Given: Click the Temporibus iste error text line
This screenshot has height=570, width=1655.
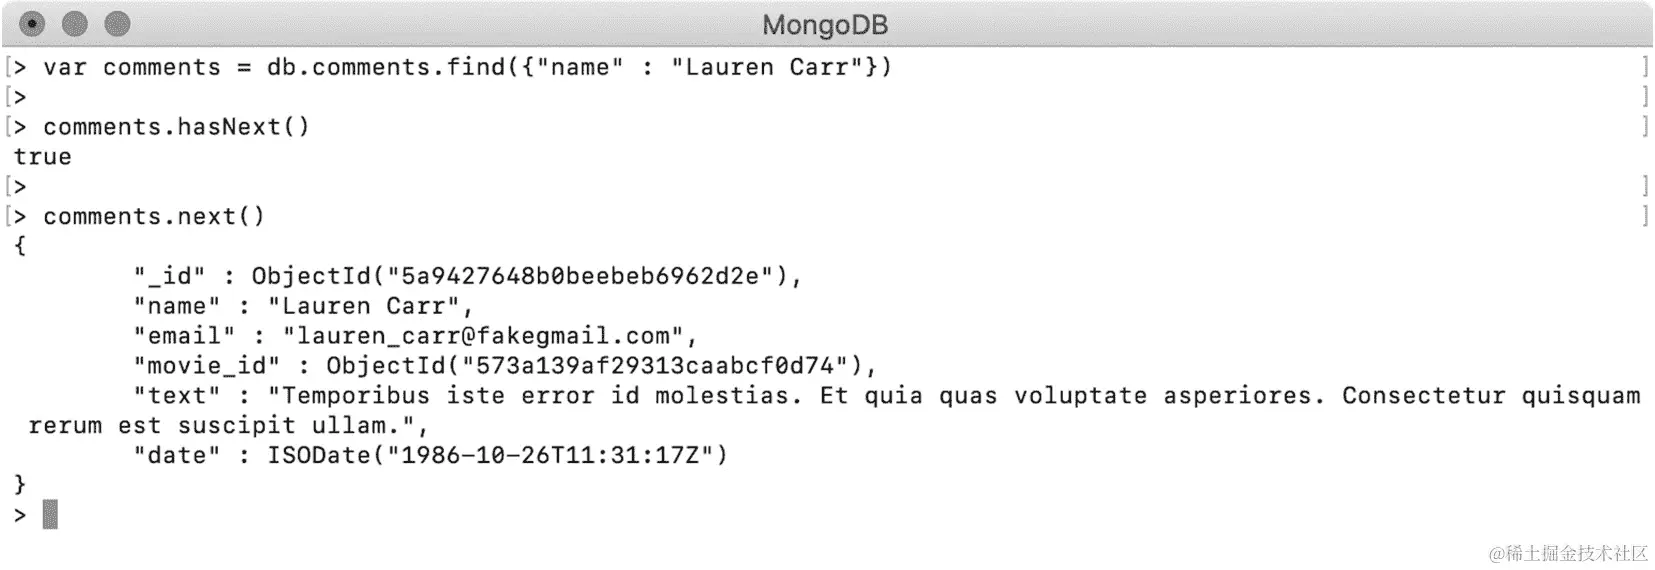Looking at the screenshot, I should [x=887, y=396].
